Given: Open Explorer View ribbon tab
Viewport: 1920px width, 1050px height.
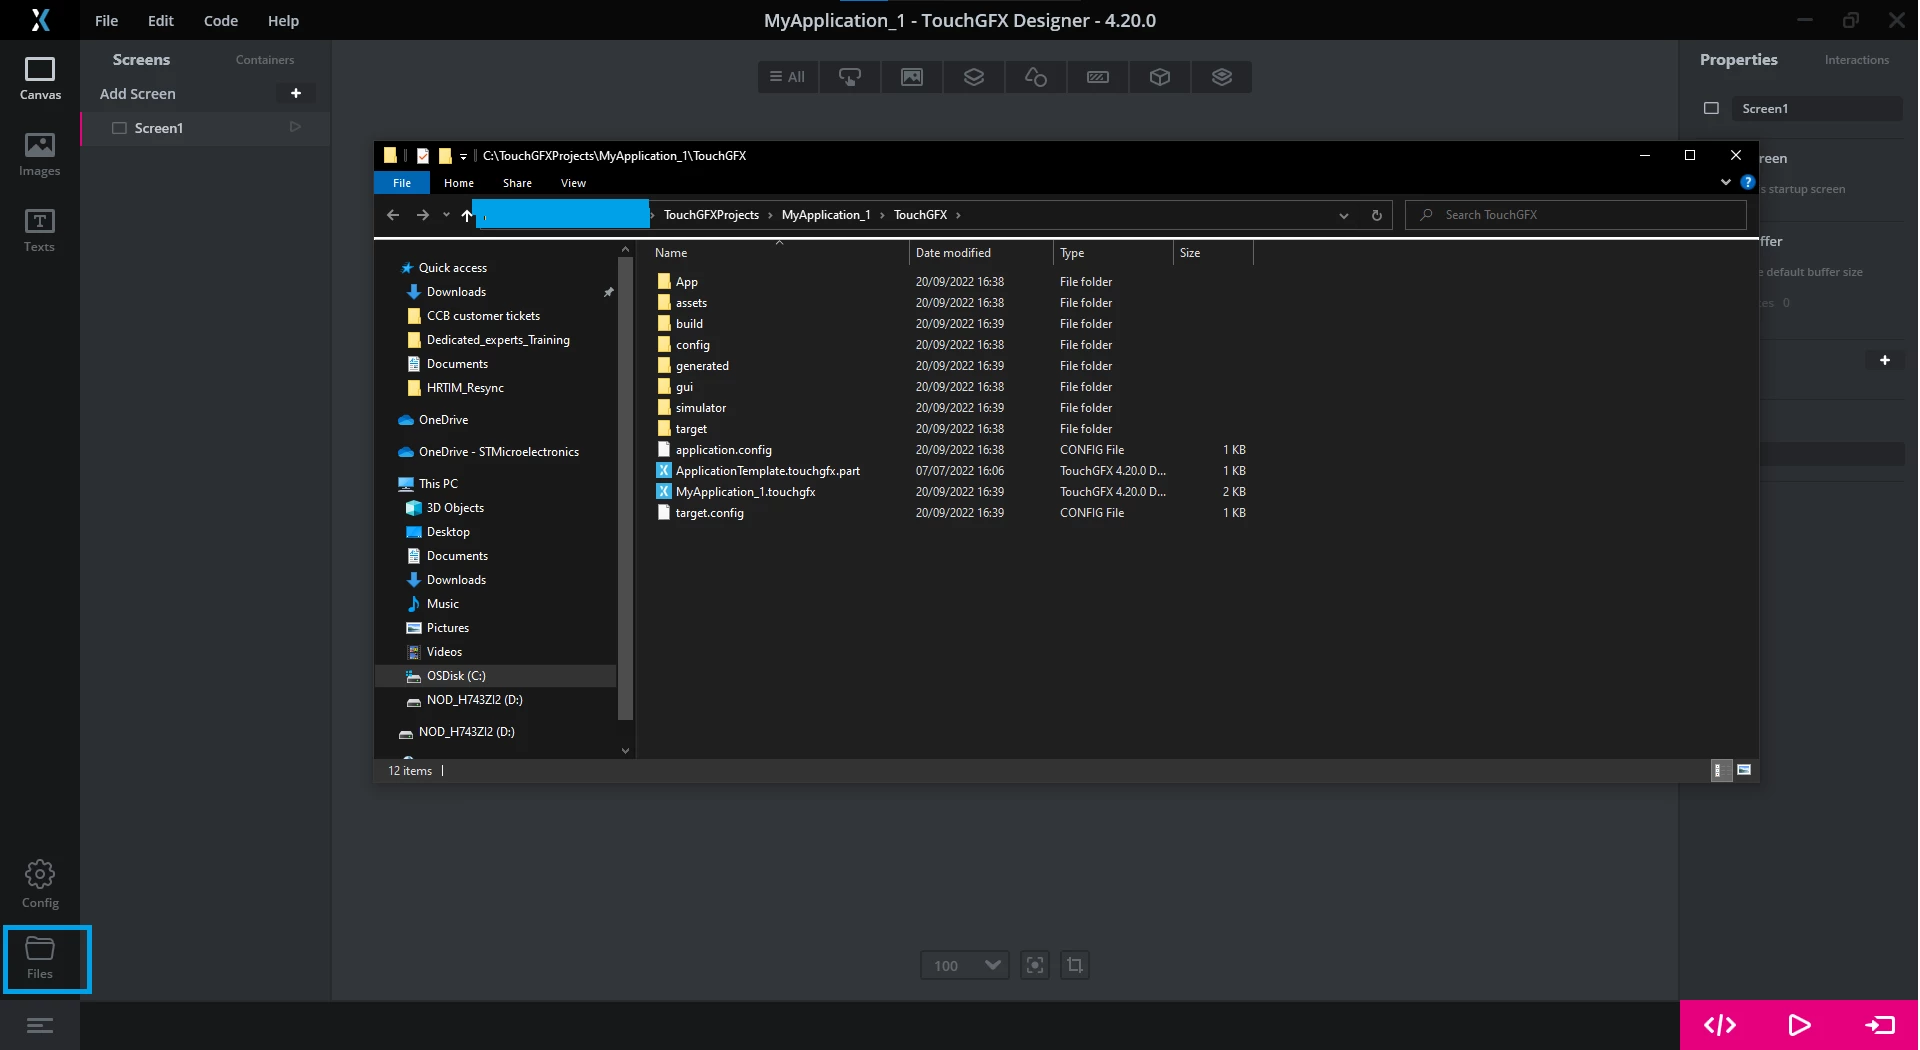Looking at the screenshot, I should 573,183.
